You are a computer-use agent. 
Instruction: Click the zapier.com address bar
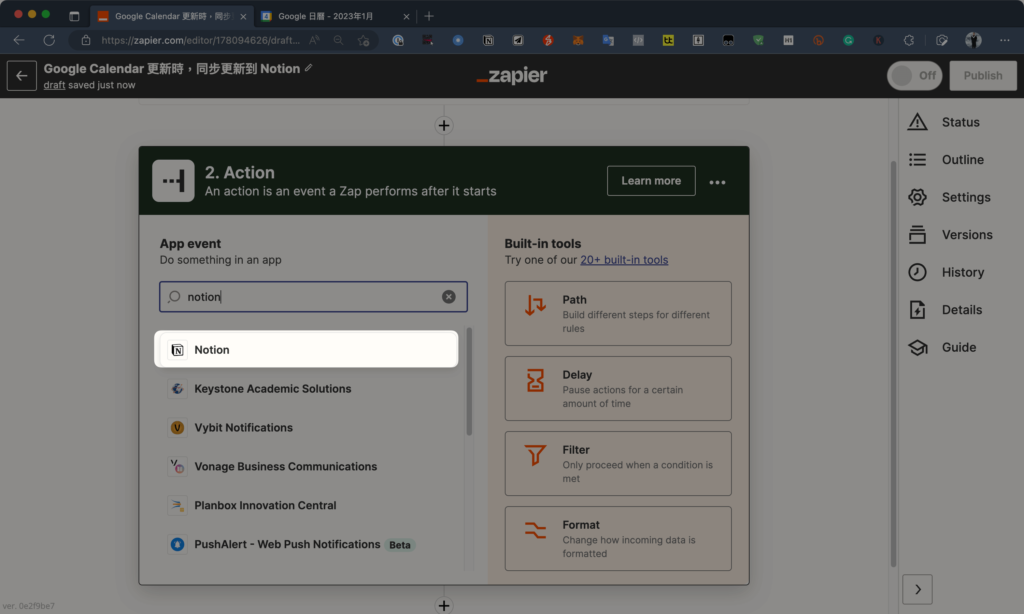coord(200,40)
